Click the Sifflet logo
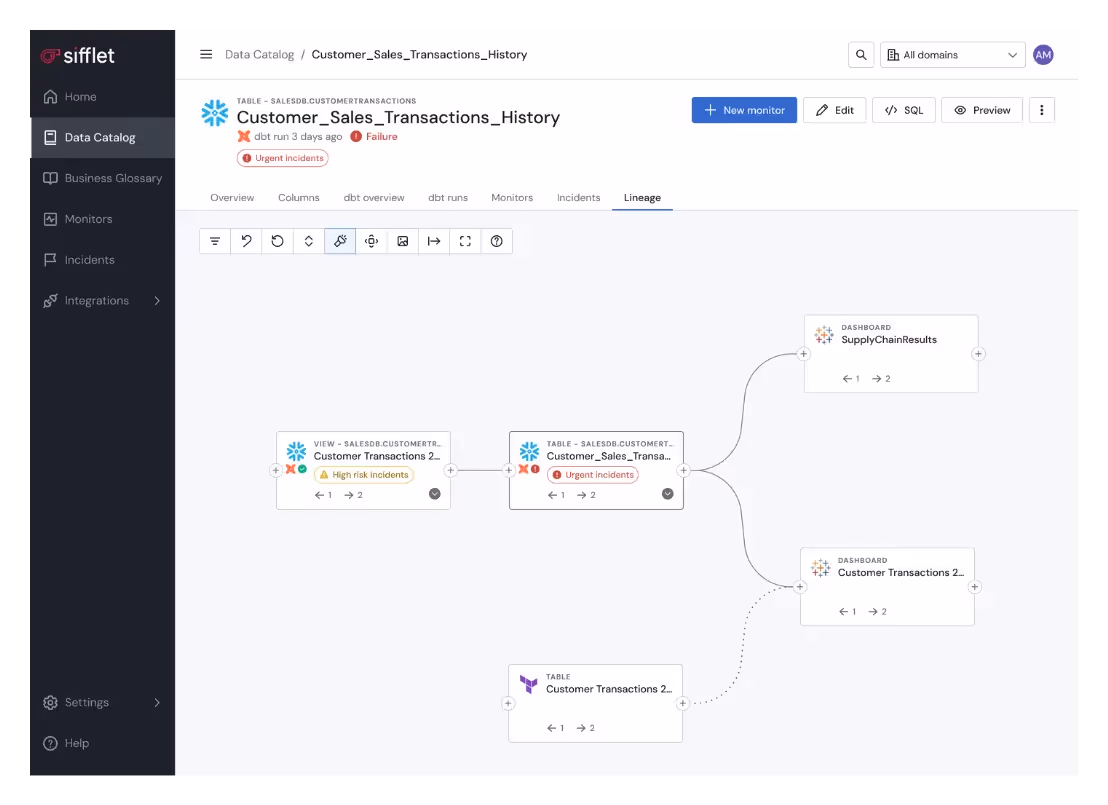Viewport: 1108px width, 805px height. coord(78,56)
